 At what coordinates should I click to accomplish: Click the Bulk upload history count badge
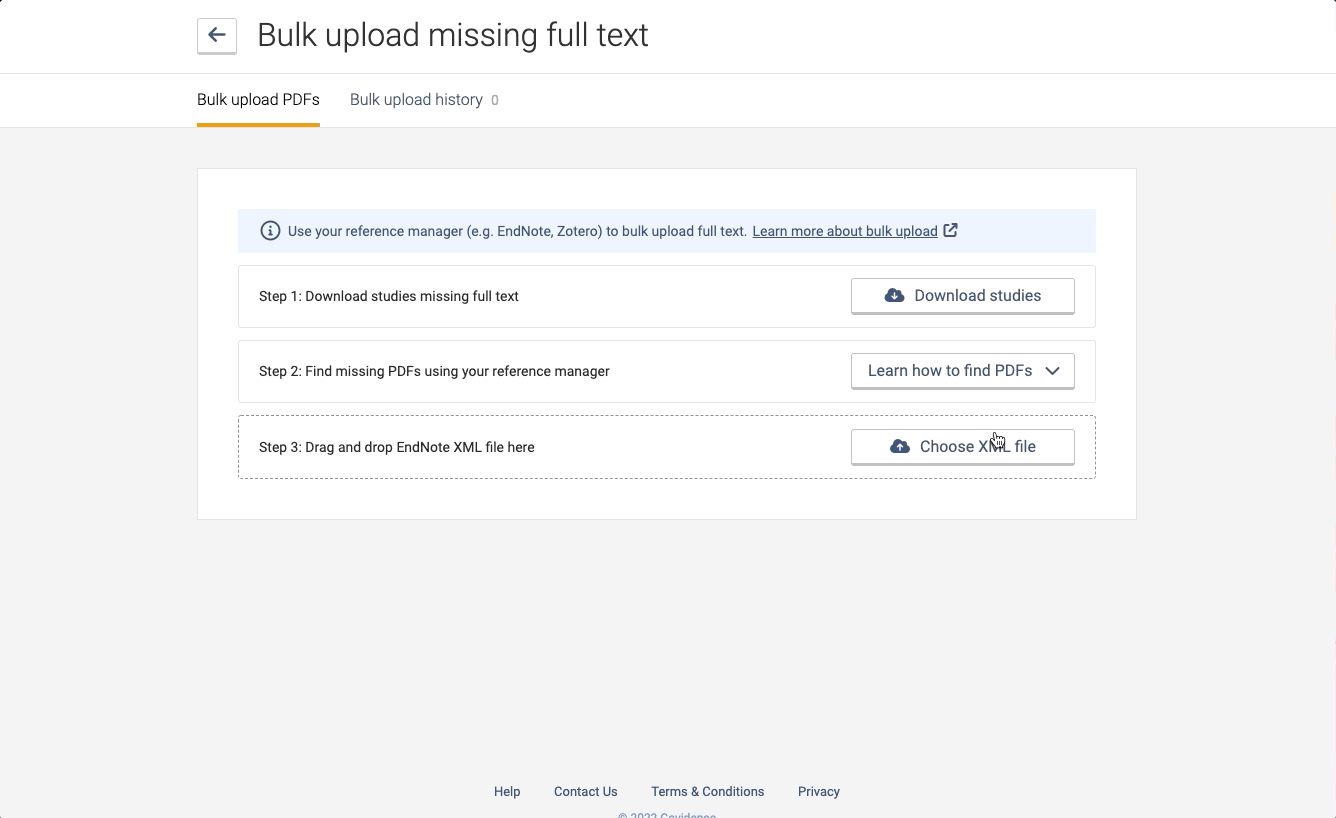point(494,101)
